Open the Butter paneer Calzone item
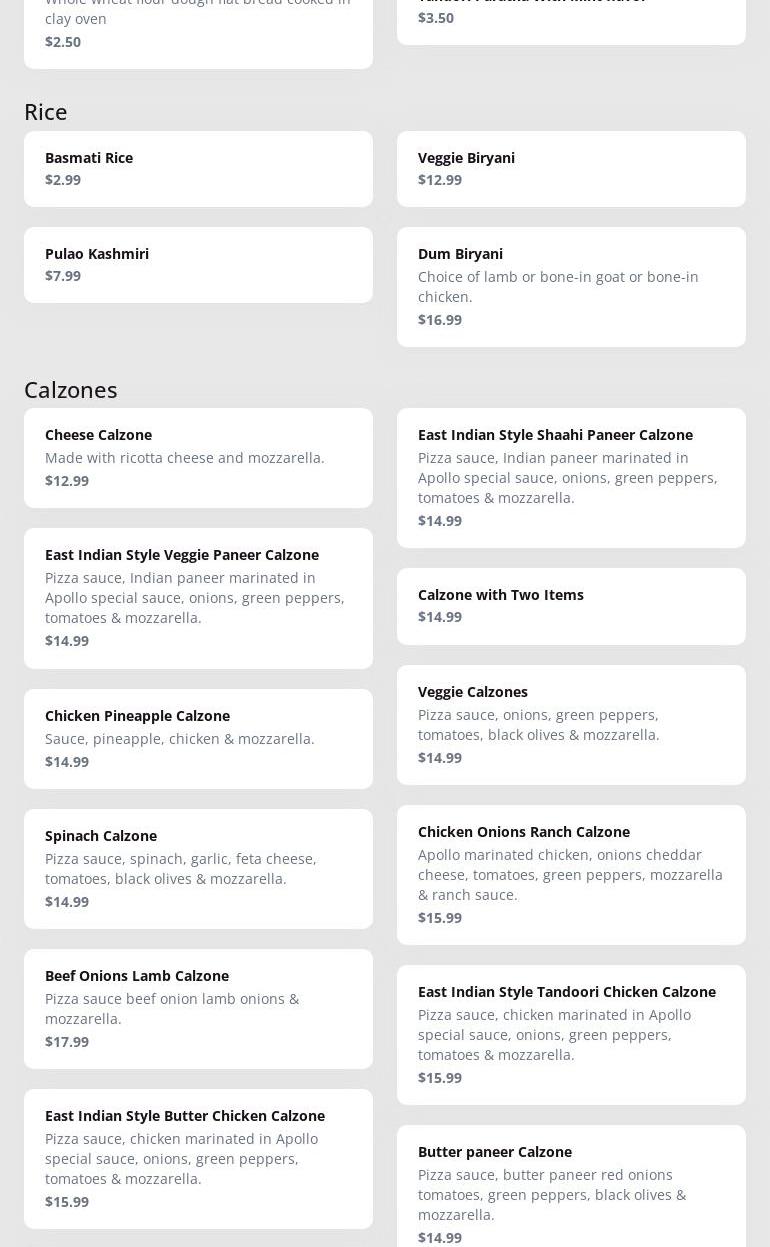This screenshot has height=1247, width=770. click(571, 1186)
